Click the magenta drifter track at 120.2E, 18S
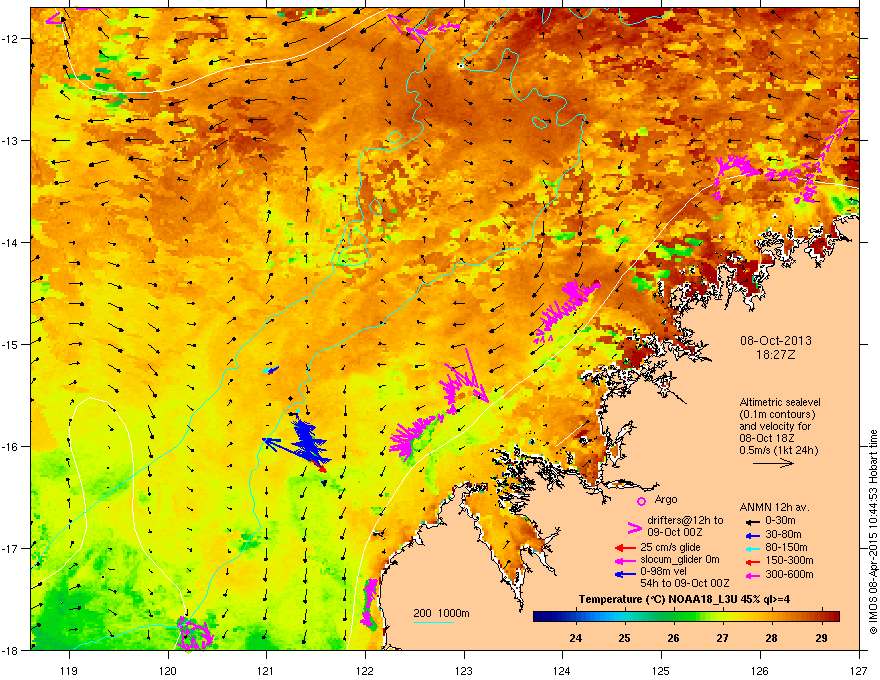The width and height of the screenshot is (880, 680). tap(195, 633)
